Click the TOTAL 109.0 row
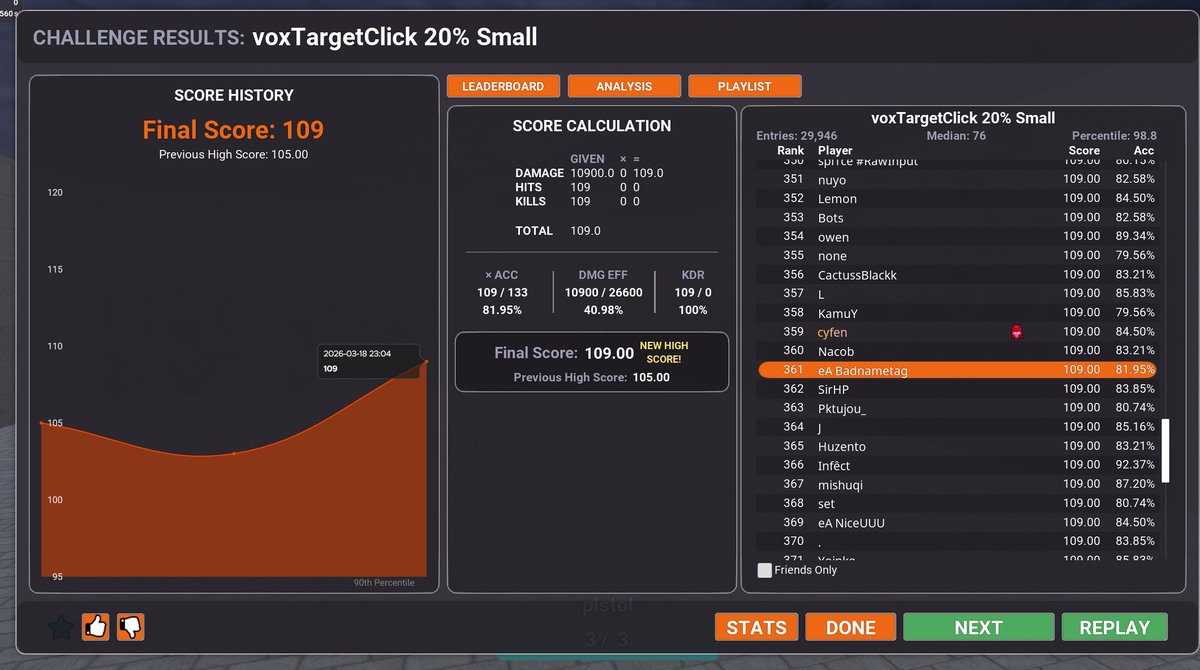 pos(558,231)
